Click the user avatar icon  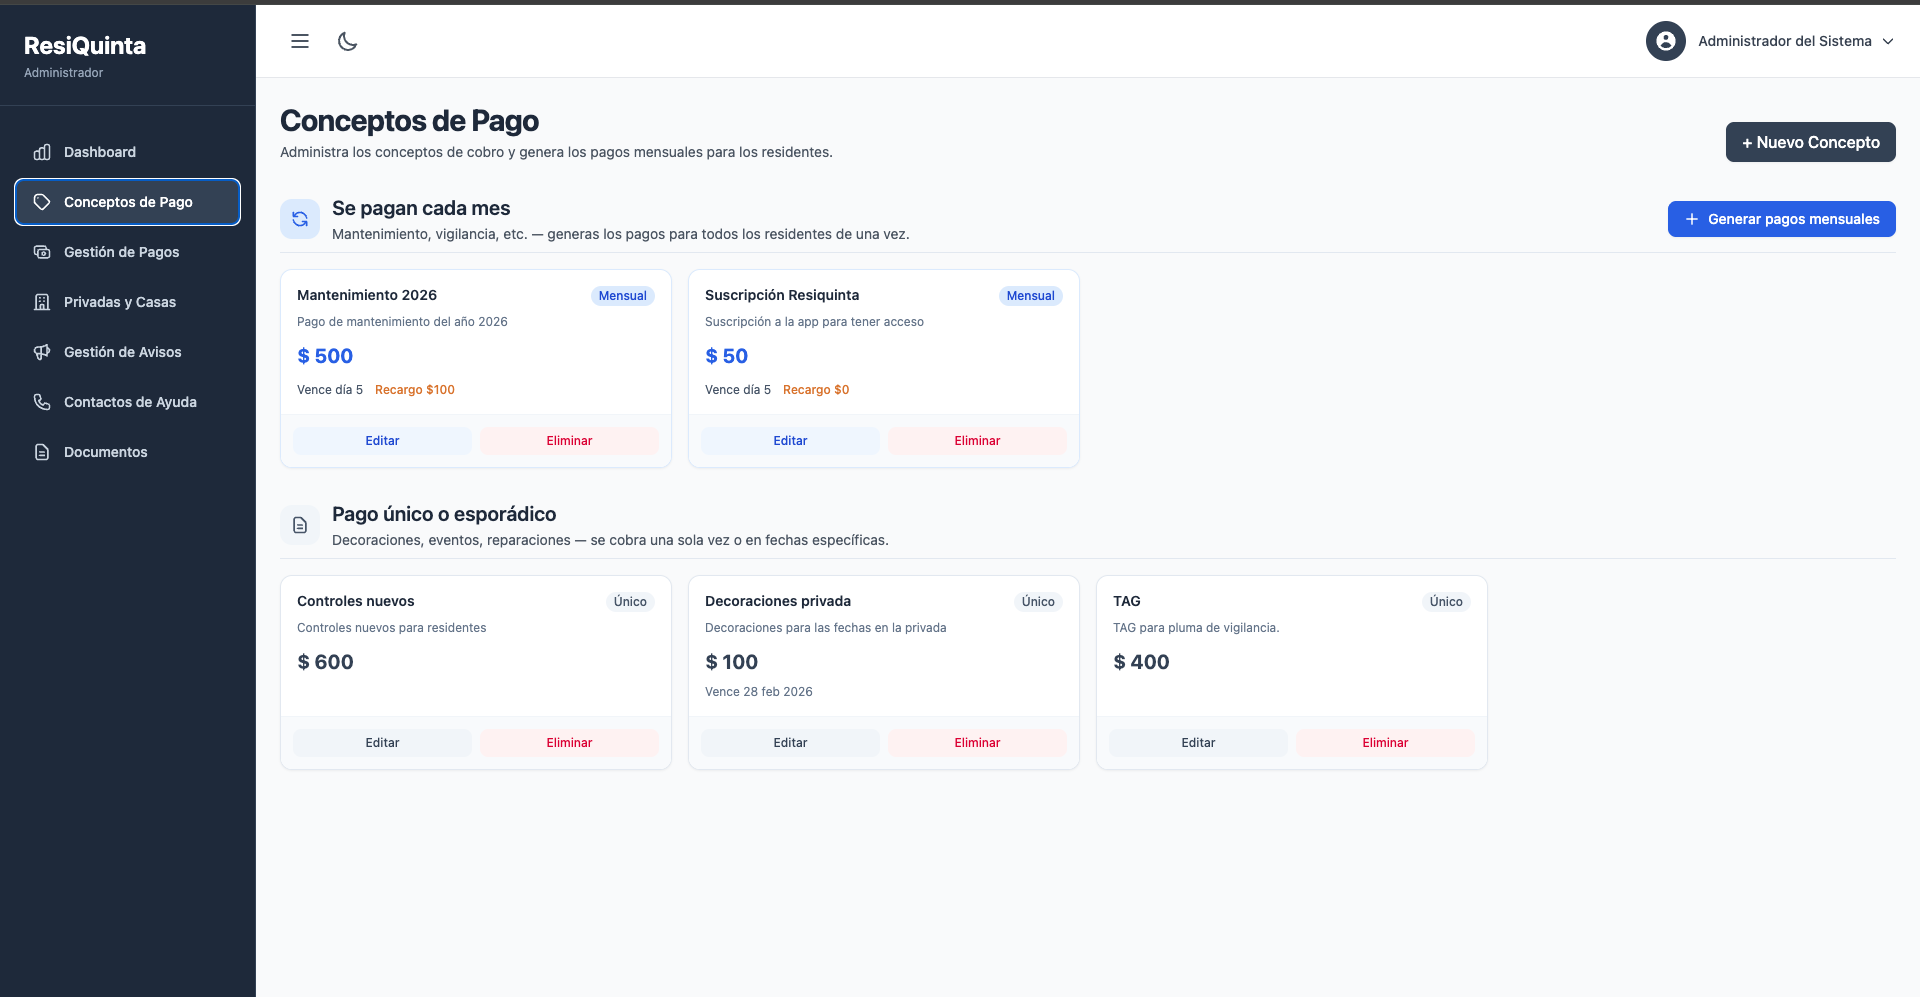(1666, 41)
